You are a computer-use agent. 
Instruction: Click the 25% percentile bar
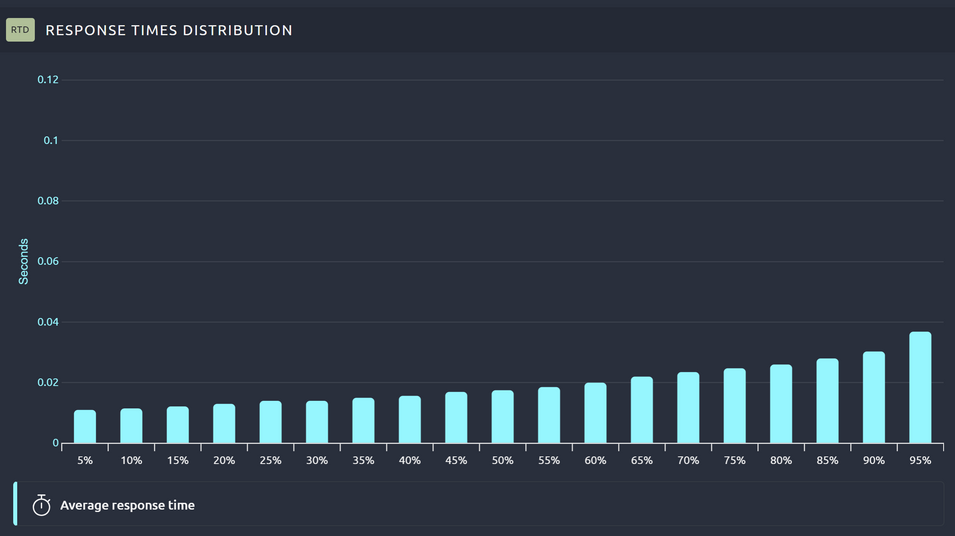(x=271, y=422)
